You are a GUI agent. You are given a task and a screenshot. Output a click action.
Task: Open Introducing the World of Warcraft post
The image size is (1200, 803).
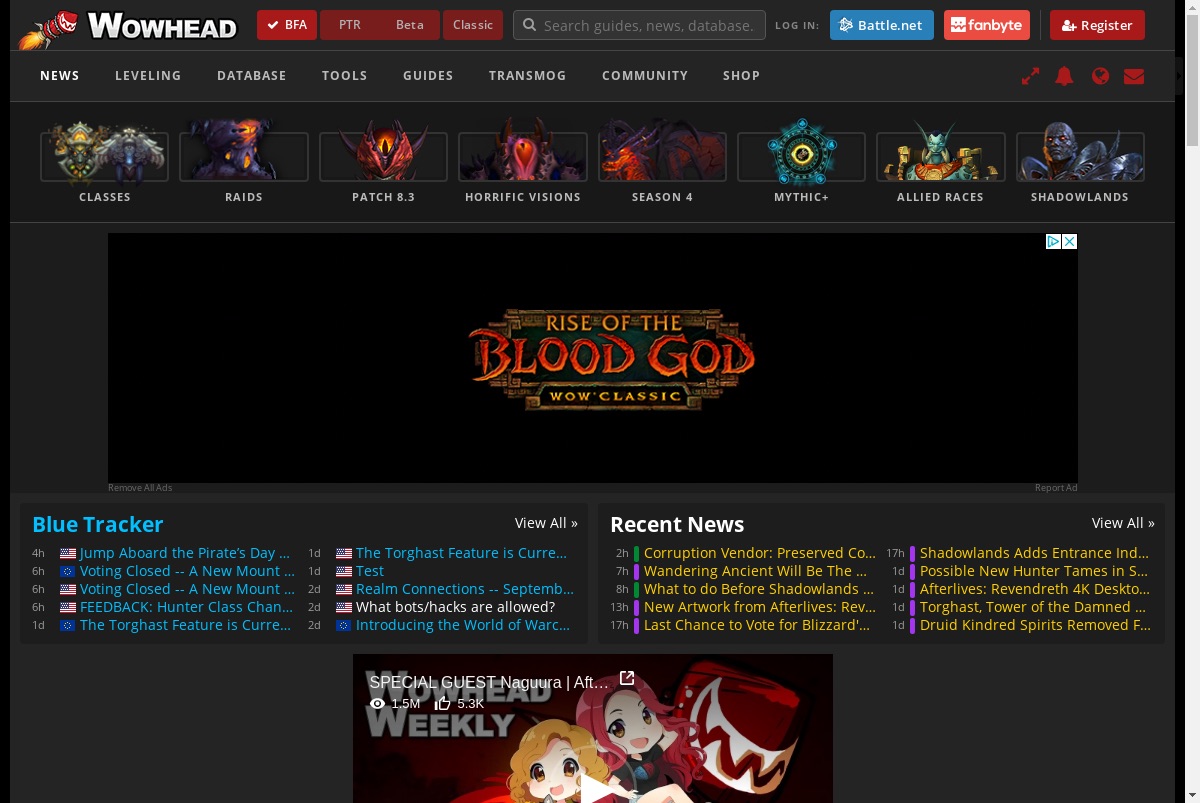coord(463,625)
